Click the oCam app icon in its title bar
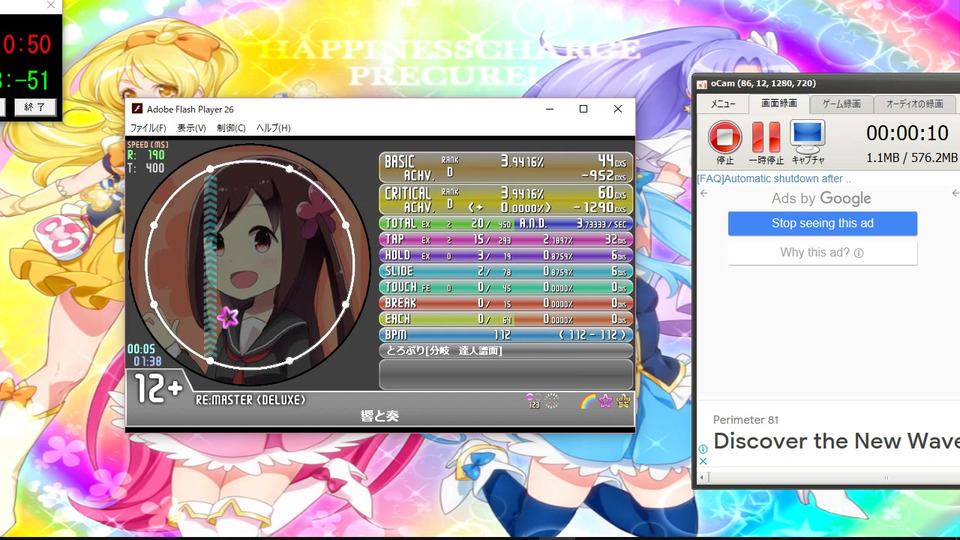Screen dimensions: 960x540 pyautogui.click(x=702, y=84)
